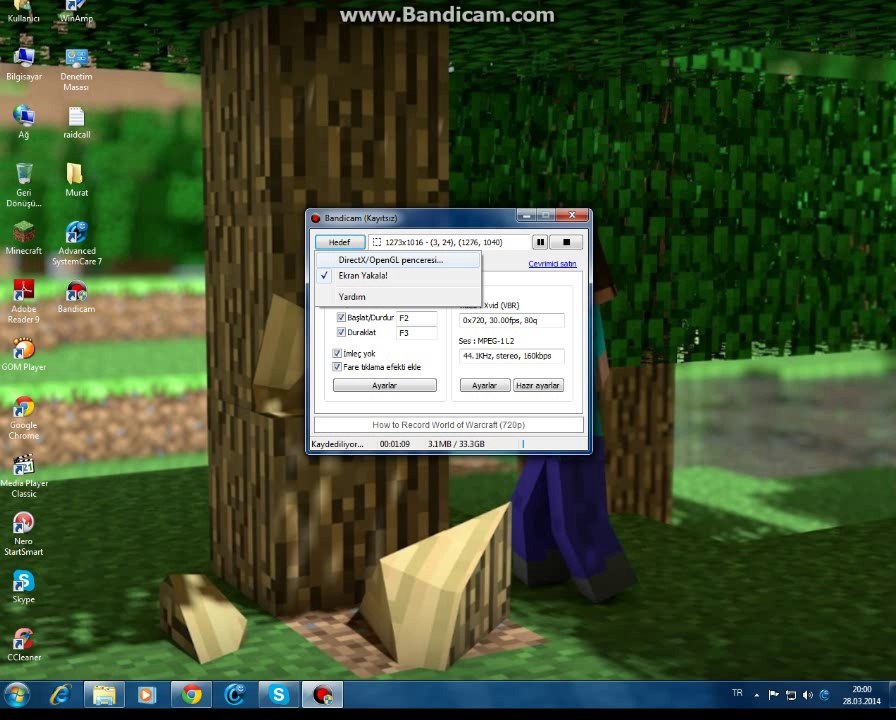The image size is (896, 720).
Task: Click the Kaydediliyor... status text
Action: (337, 444)
